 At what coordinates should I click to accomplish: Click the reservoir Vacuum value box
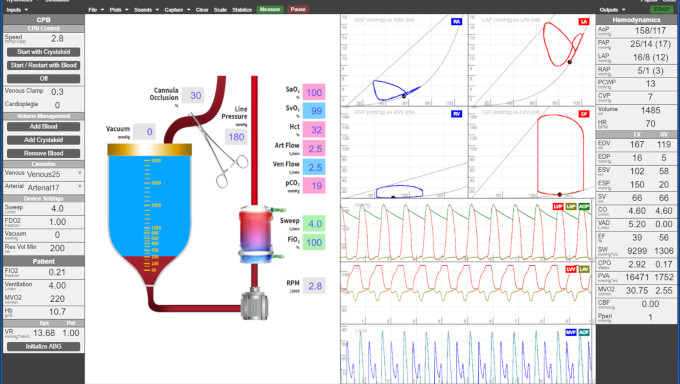tap(144, 132)
